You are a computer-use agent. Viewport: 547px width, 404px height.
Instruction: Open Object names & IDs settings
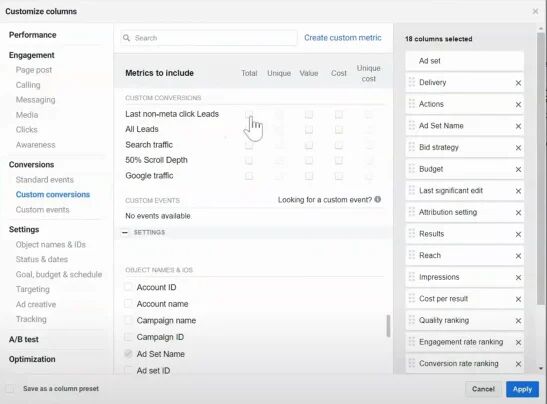pos(51,245)
